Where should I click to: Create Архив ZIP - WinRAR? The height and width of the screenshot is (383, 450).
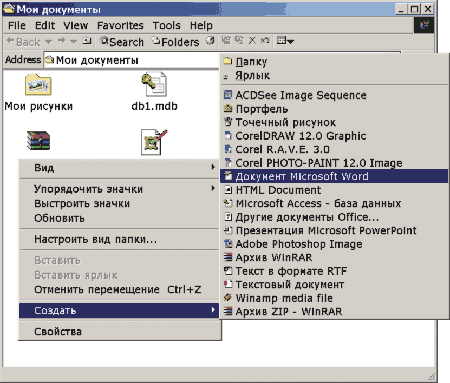(x=334, y=311)
